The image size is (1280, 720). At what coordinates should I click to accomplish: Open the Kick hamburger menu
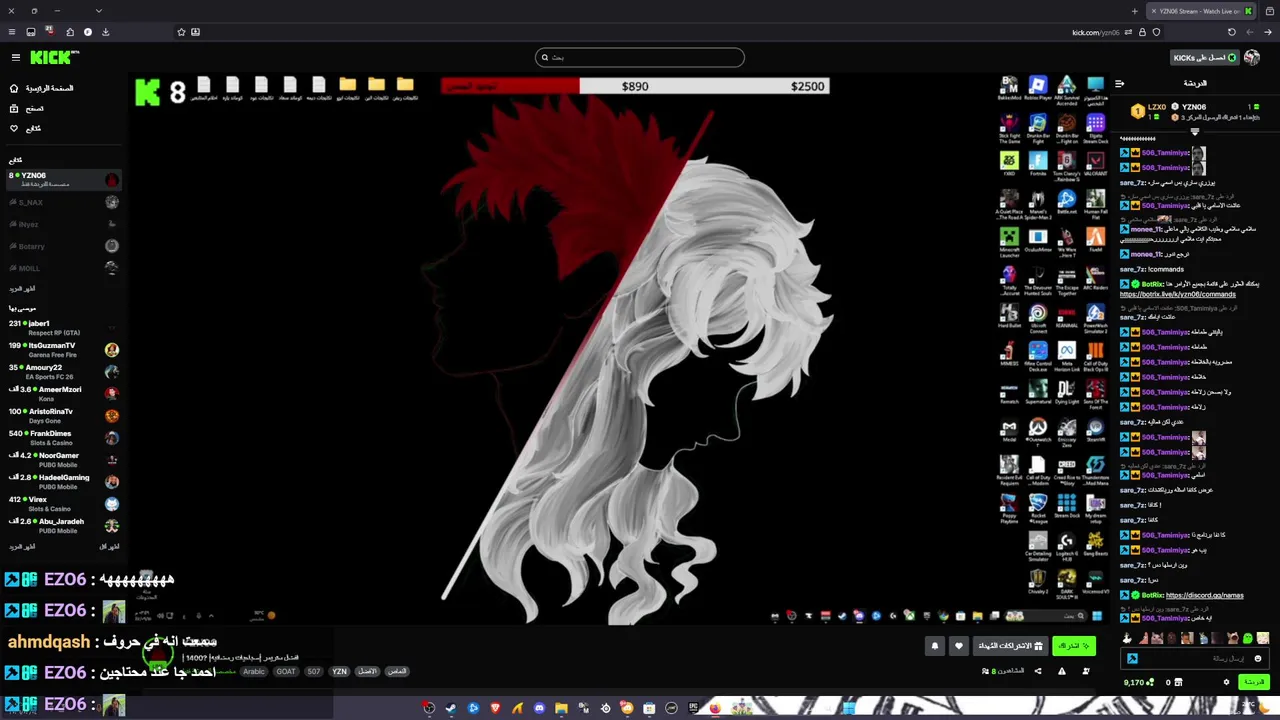pos(15,58)
